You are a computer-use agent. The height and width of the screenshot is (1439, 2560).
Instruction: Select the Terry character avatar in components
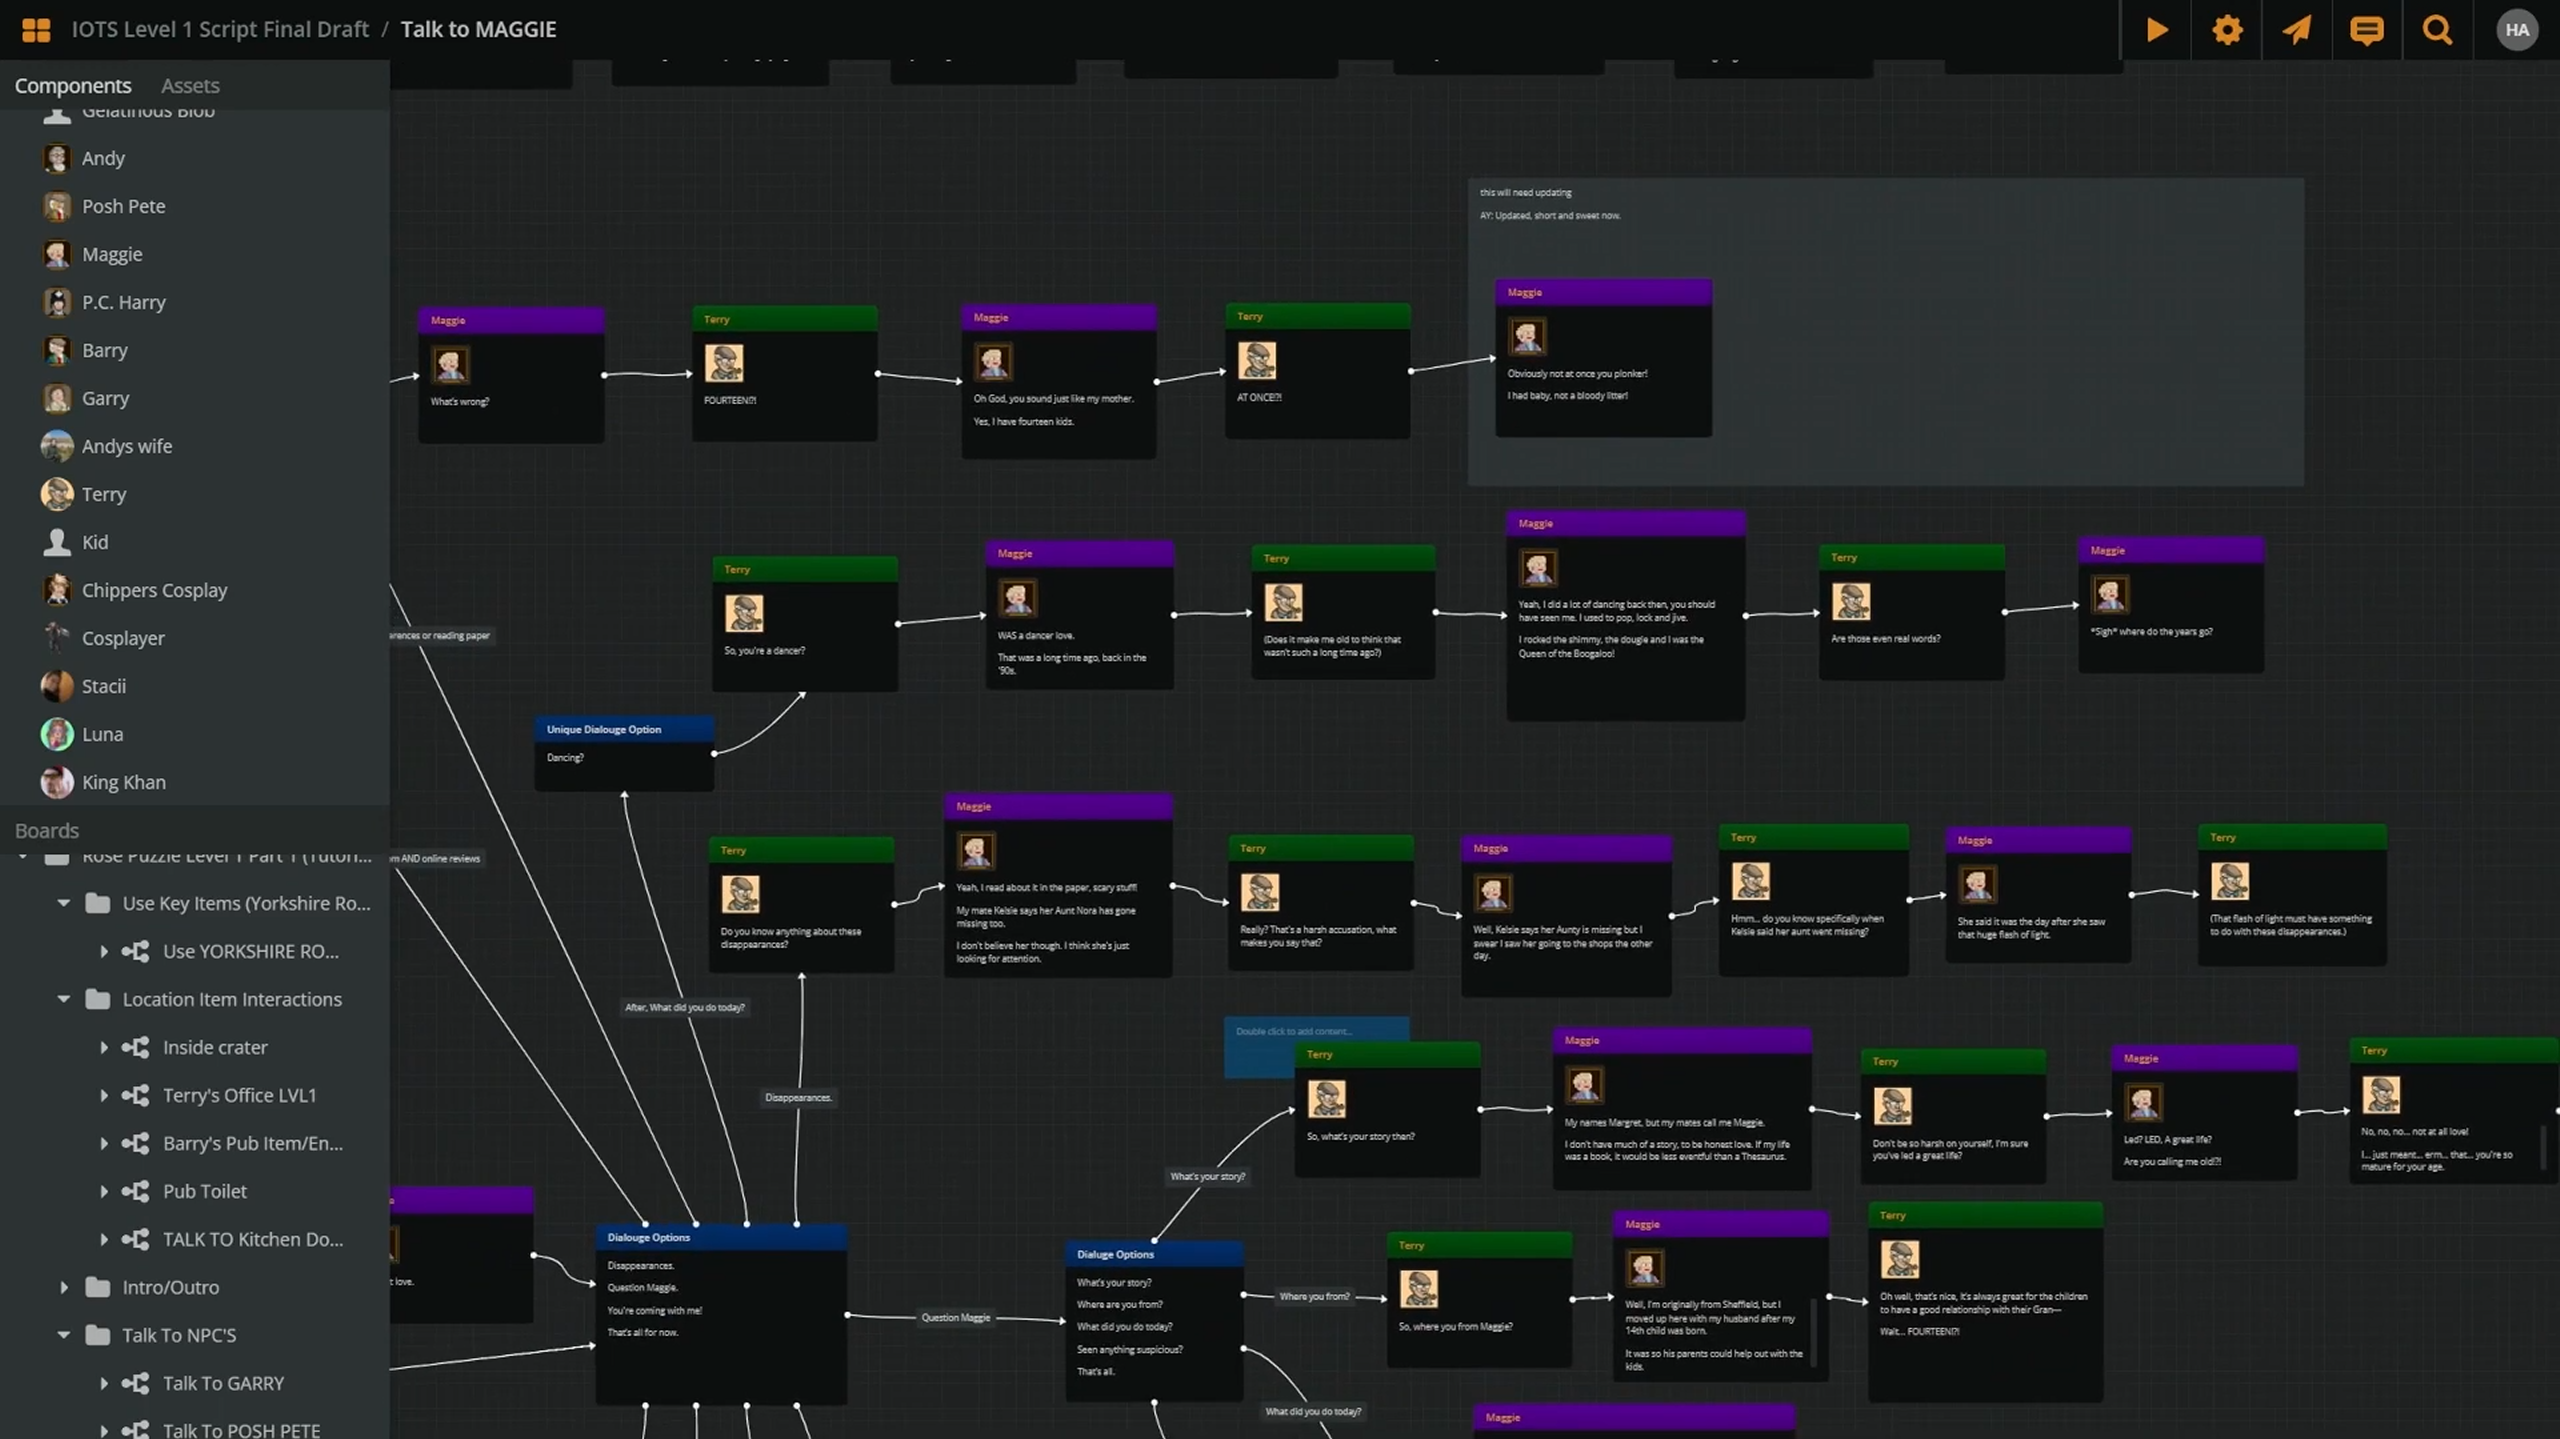[x=57, y=494]
